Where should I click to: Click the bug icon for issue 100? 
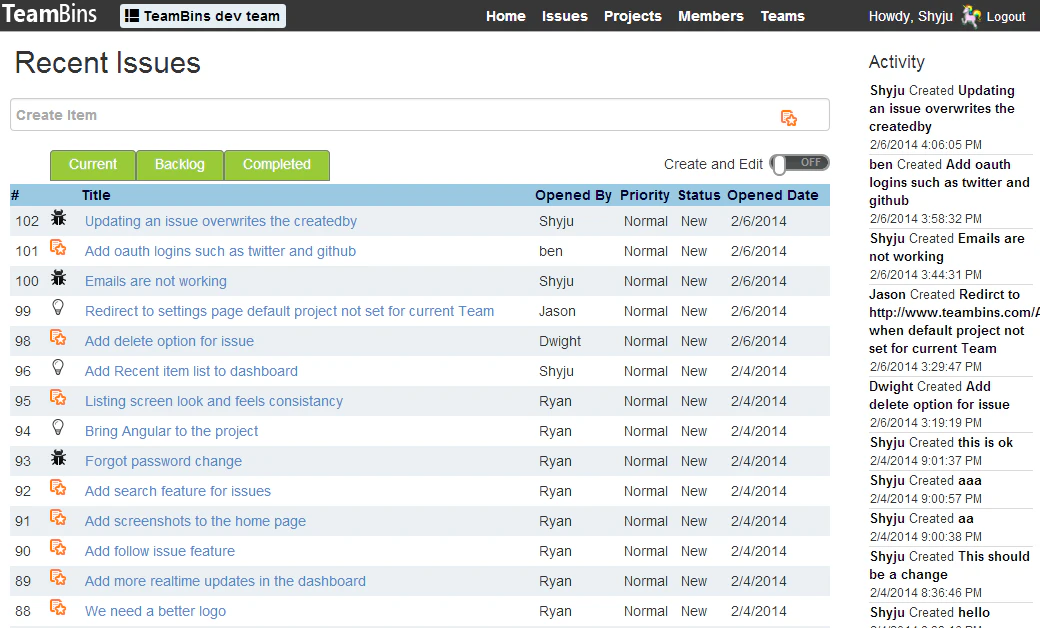[x=58, y=278]
